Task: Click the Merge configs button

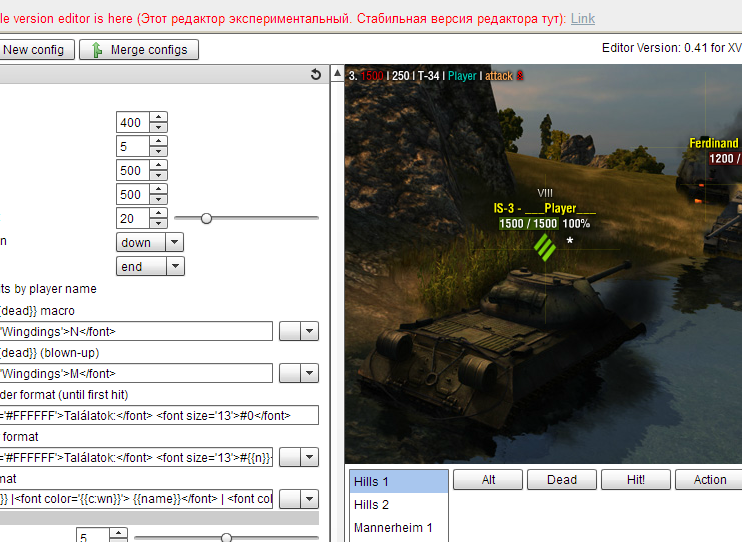Action: 139,50
